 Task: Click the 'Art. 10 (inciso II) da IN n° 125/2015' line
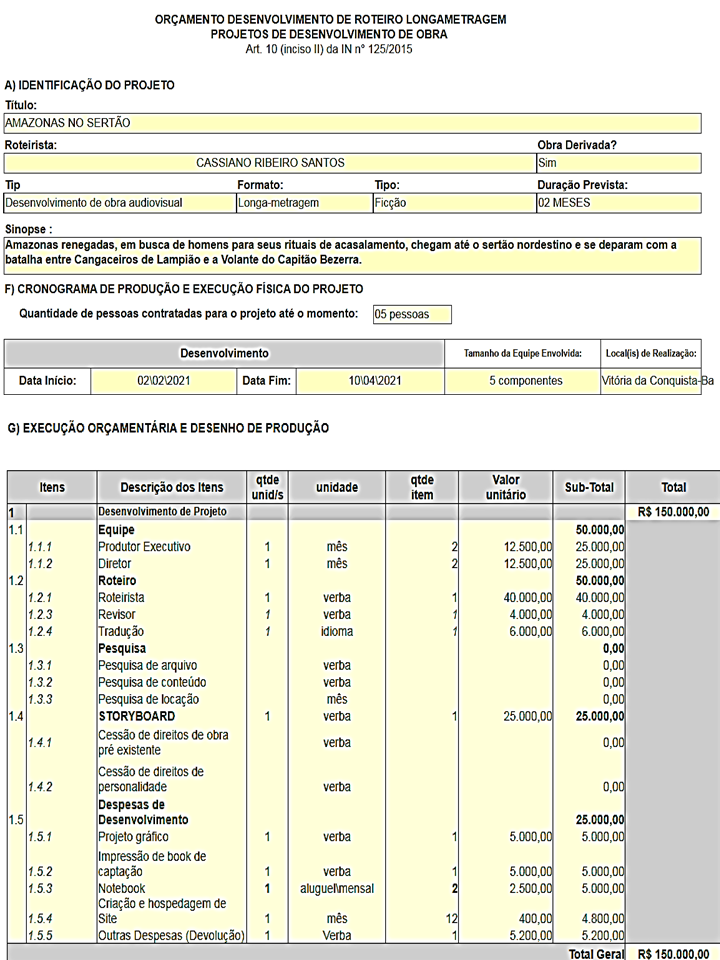329,50
